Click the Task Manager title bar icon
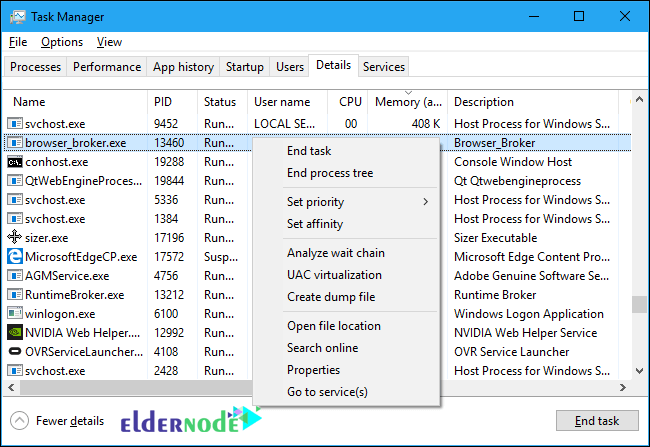 (x=17, y=17)
